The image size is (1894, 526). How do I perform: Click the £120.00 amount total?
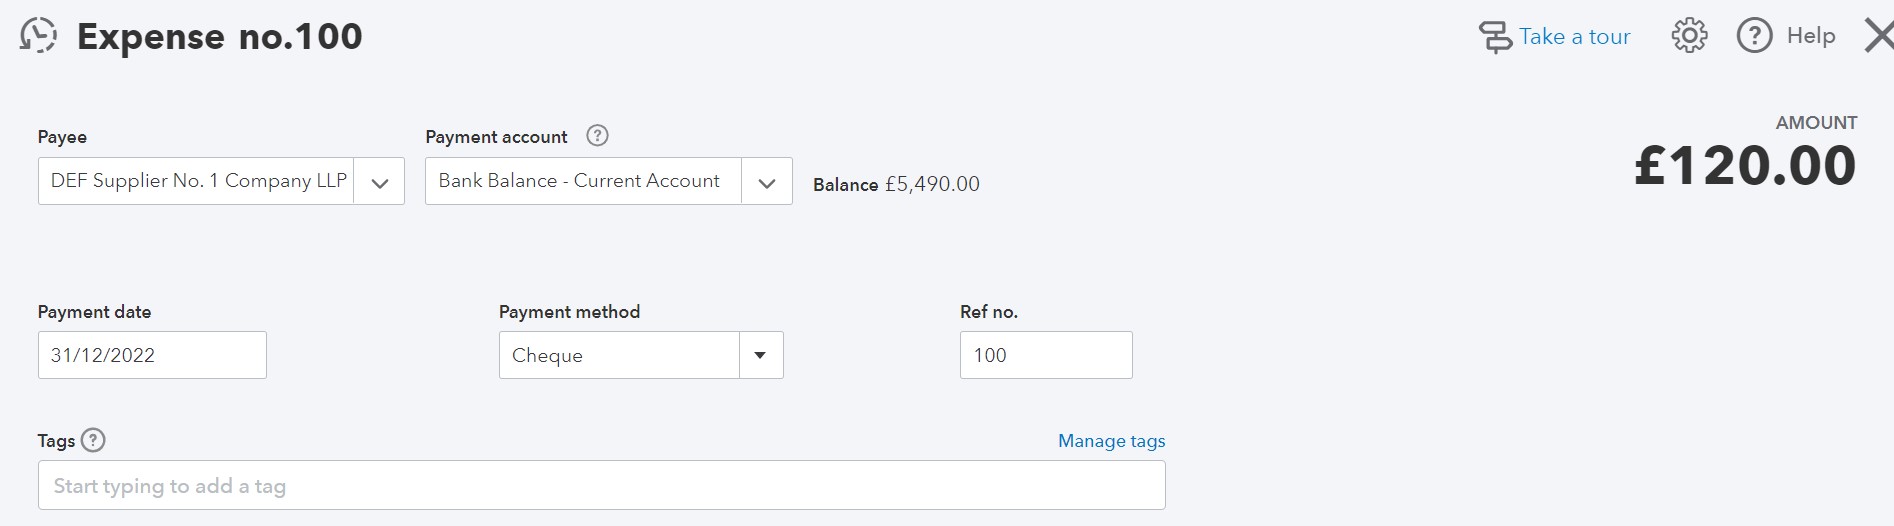point(1745,166)
